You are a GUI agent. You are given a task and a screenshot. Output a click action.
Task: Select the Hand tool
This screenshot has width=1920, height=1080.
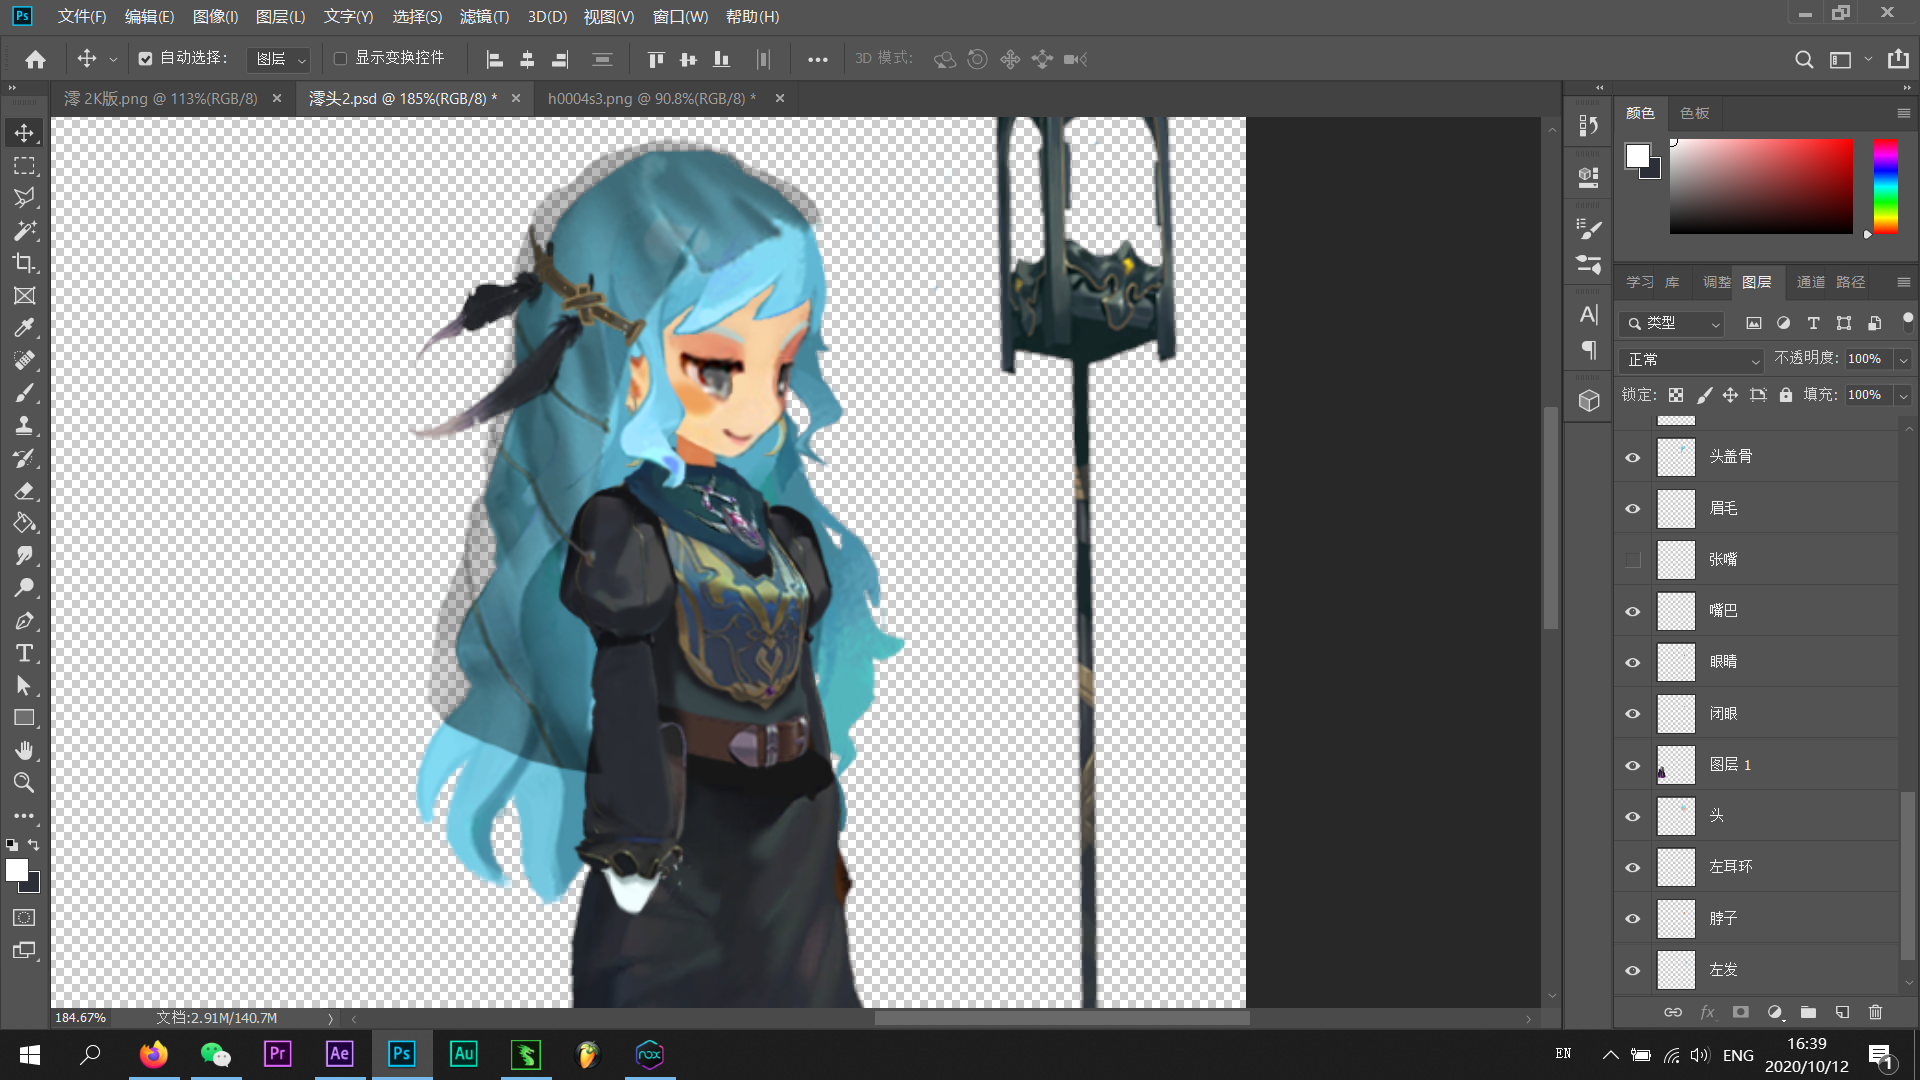24,751
